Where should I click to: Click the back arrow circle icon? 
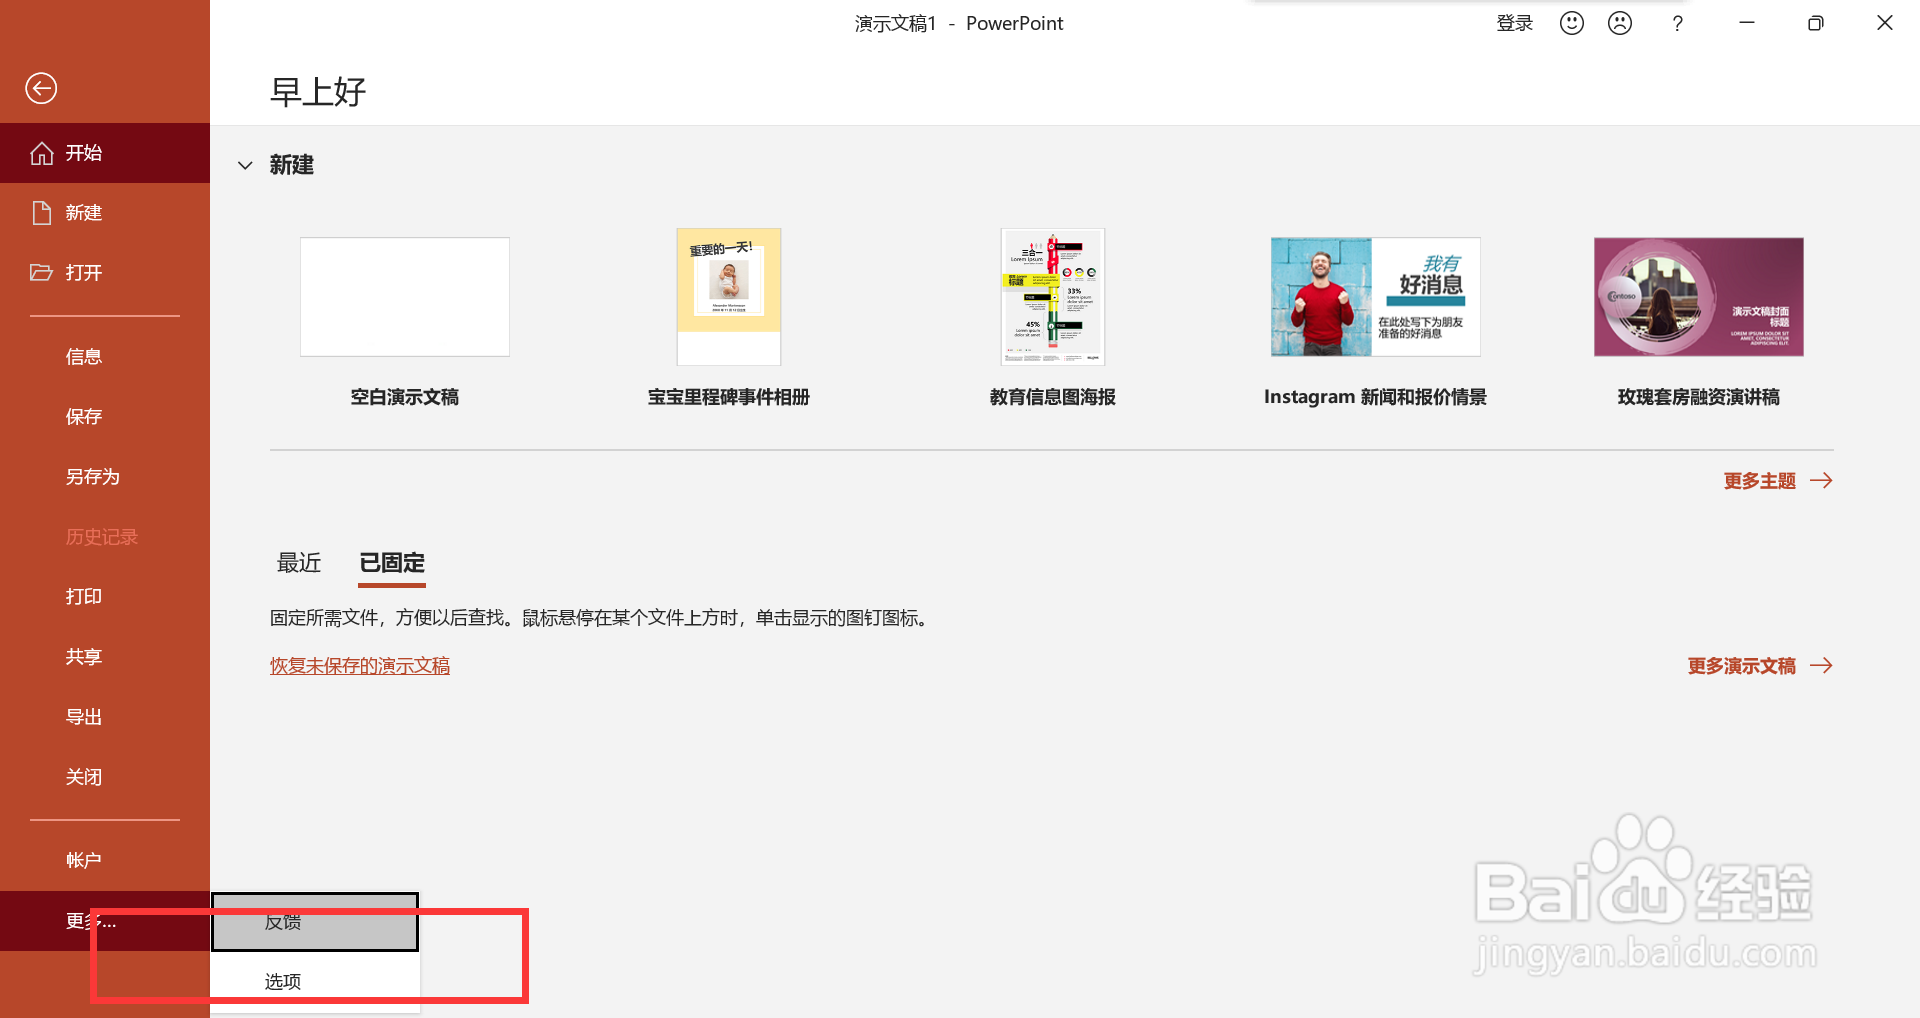[x=41, y=88]
